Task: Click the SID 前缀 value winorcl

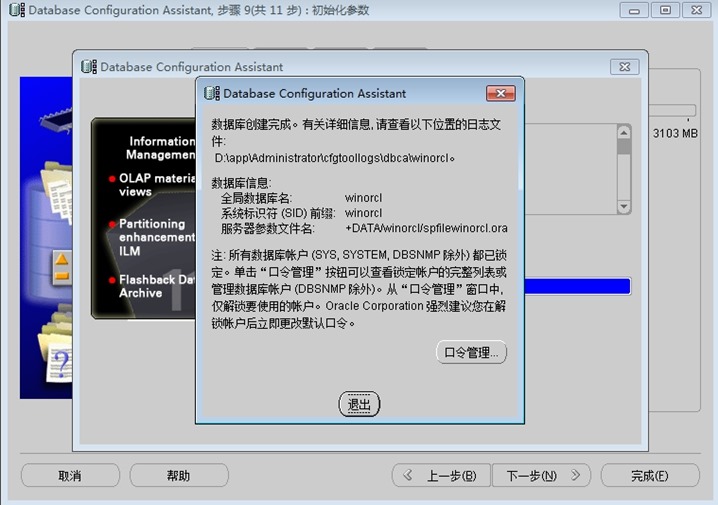Action: point(364,213)
